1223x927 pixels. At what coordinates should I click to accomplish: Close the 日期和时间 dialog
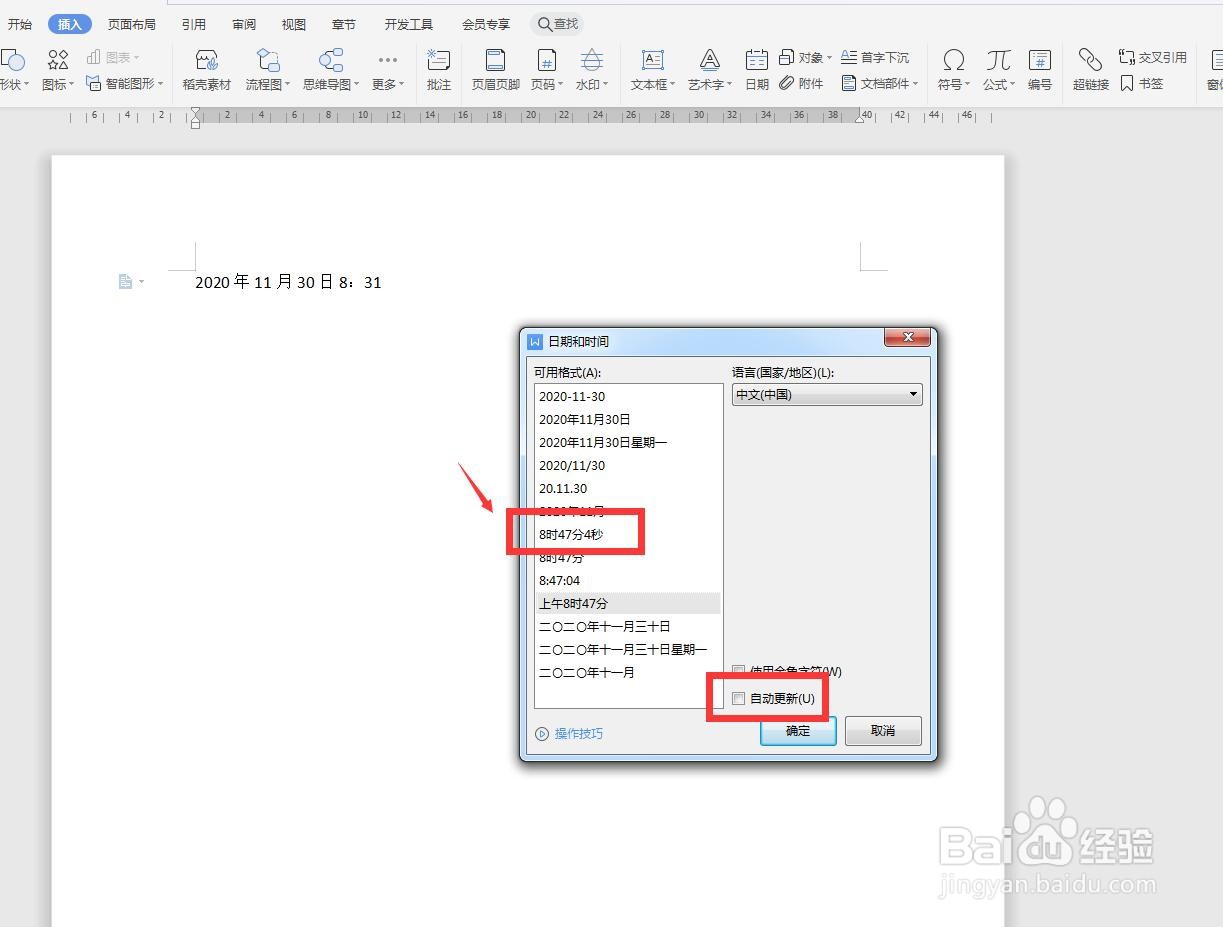click(x=908, y=338)
